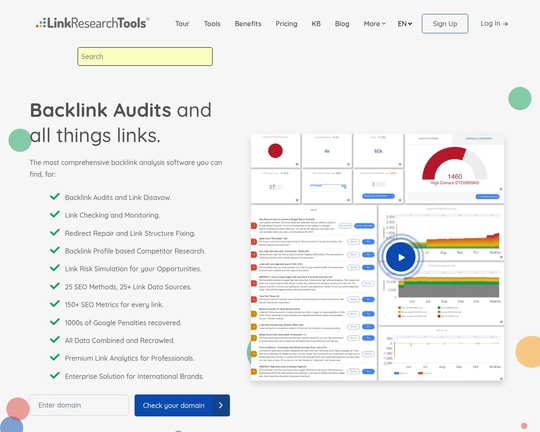
Task: Click the checkmark beside Google Penalties recovered
Action: 55,322
